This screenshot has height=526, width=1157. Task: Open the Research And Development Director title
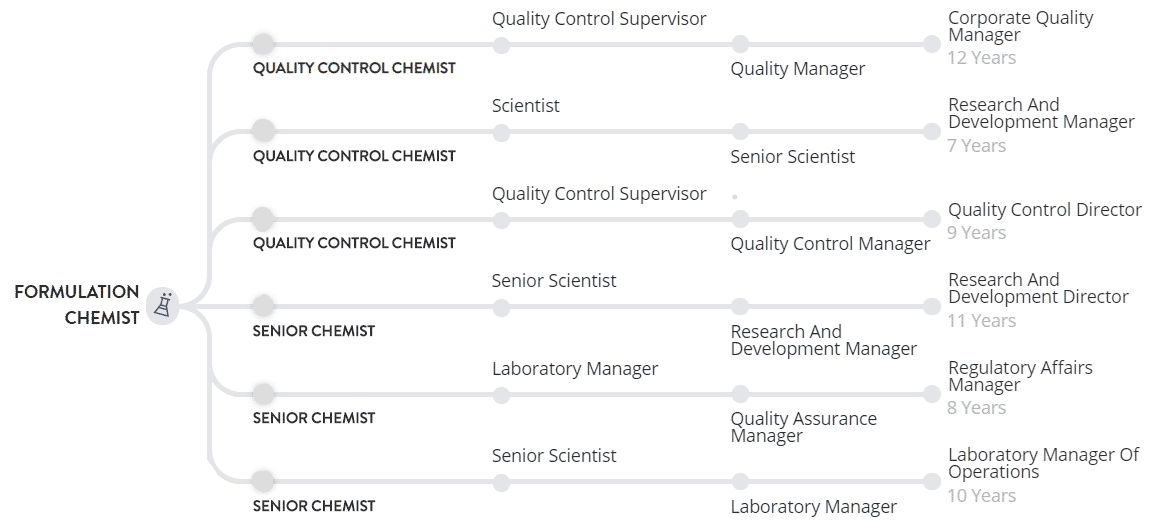click(1038, 288)
